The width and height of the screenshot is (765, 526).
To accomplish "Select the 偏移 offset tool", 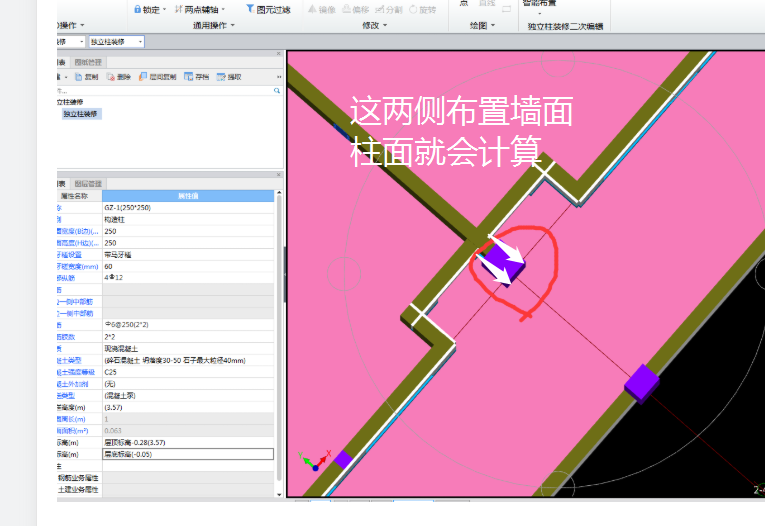I will (x=355, y=9).
